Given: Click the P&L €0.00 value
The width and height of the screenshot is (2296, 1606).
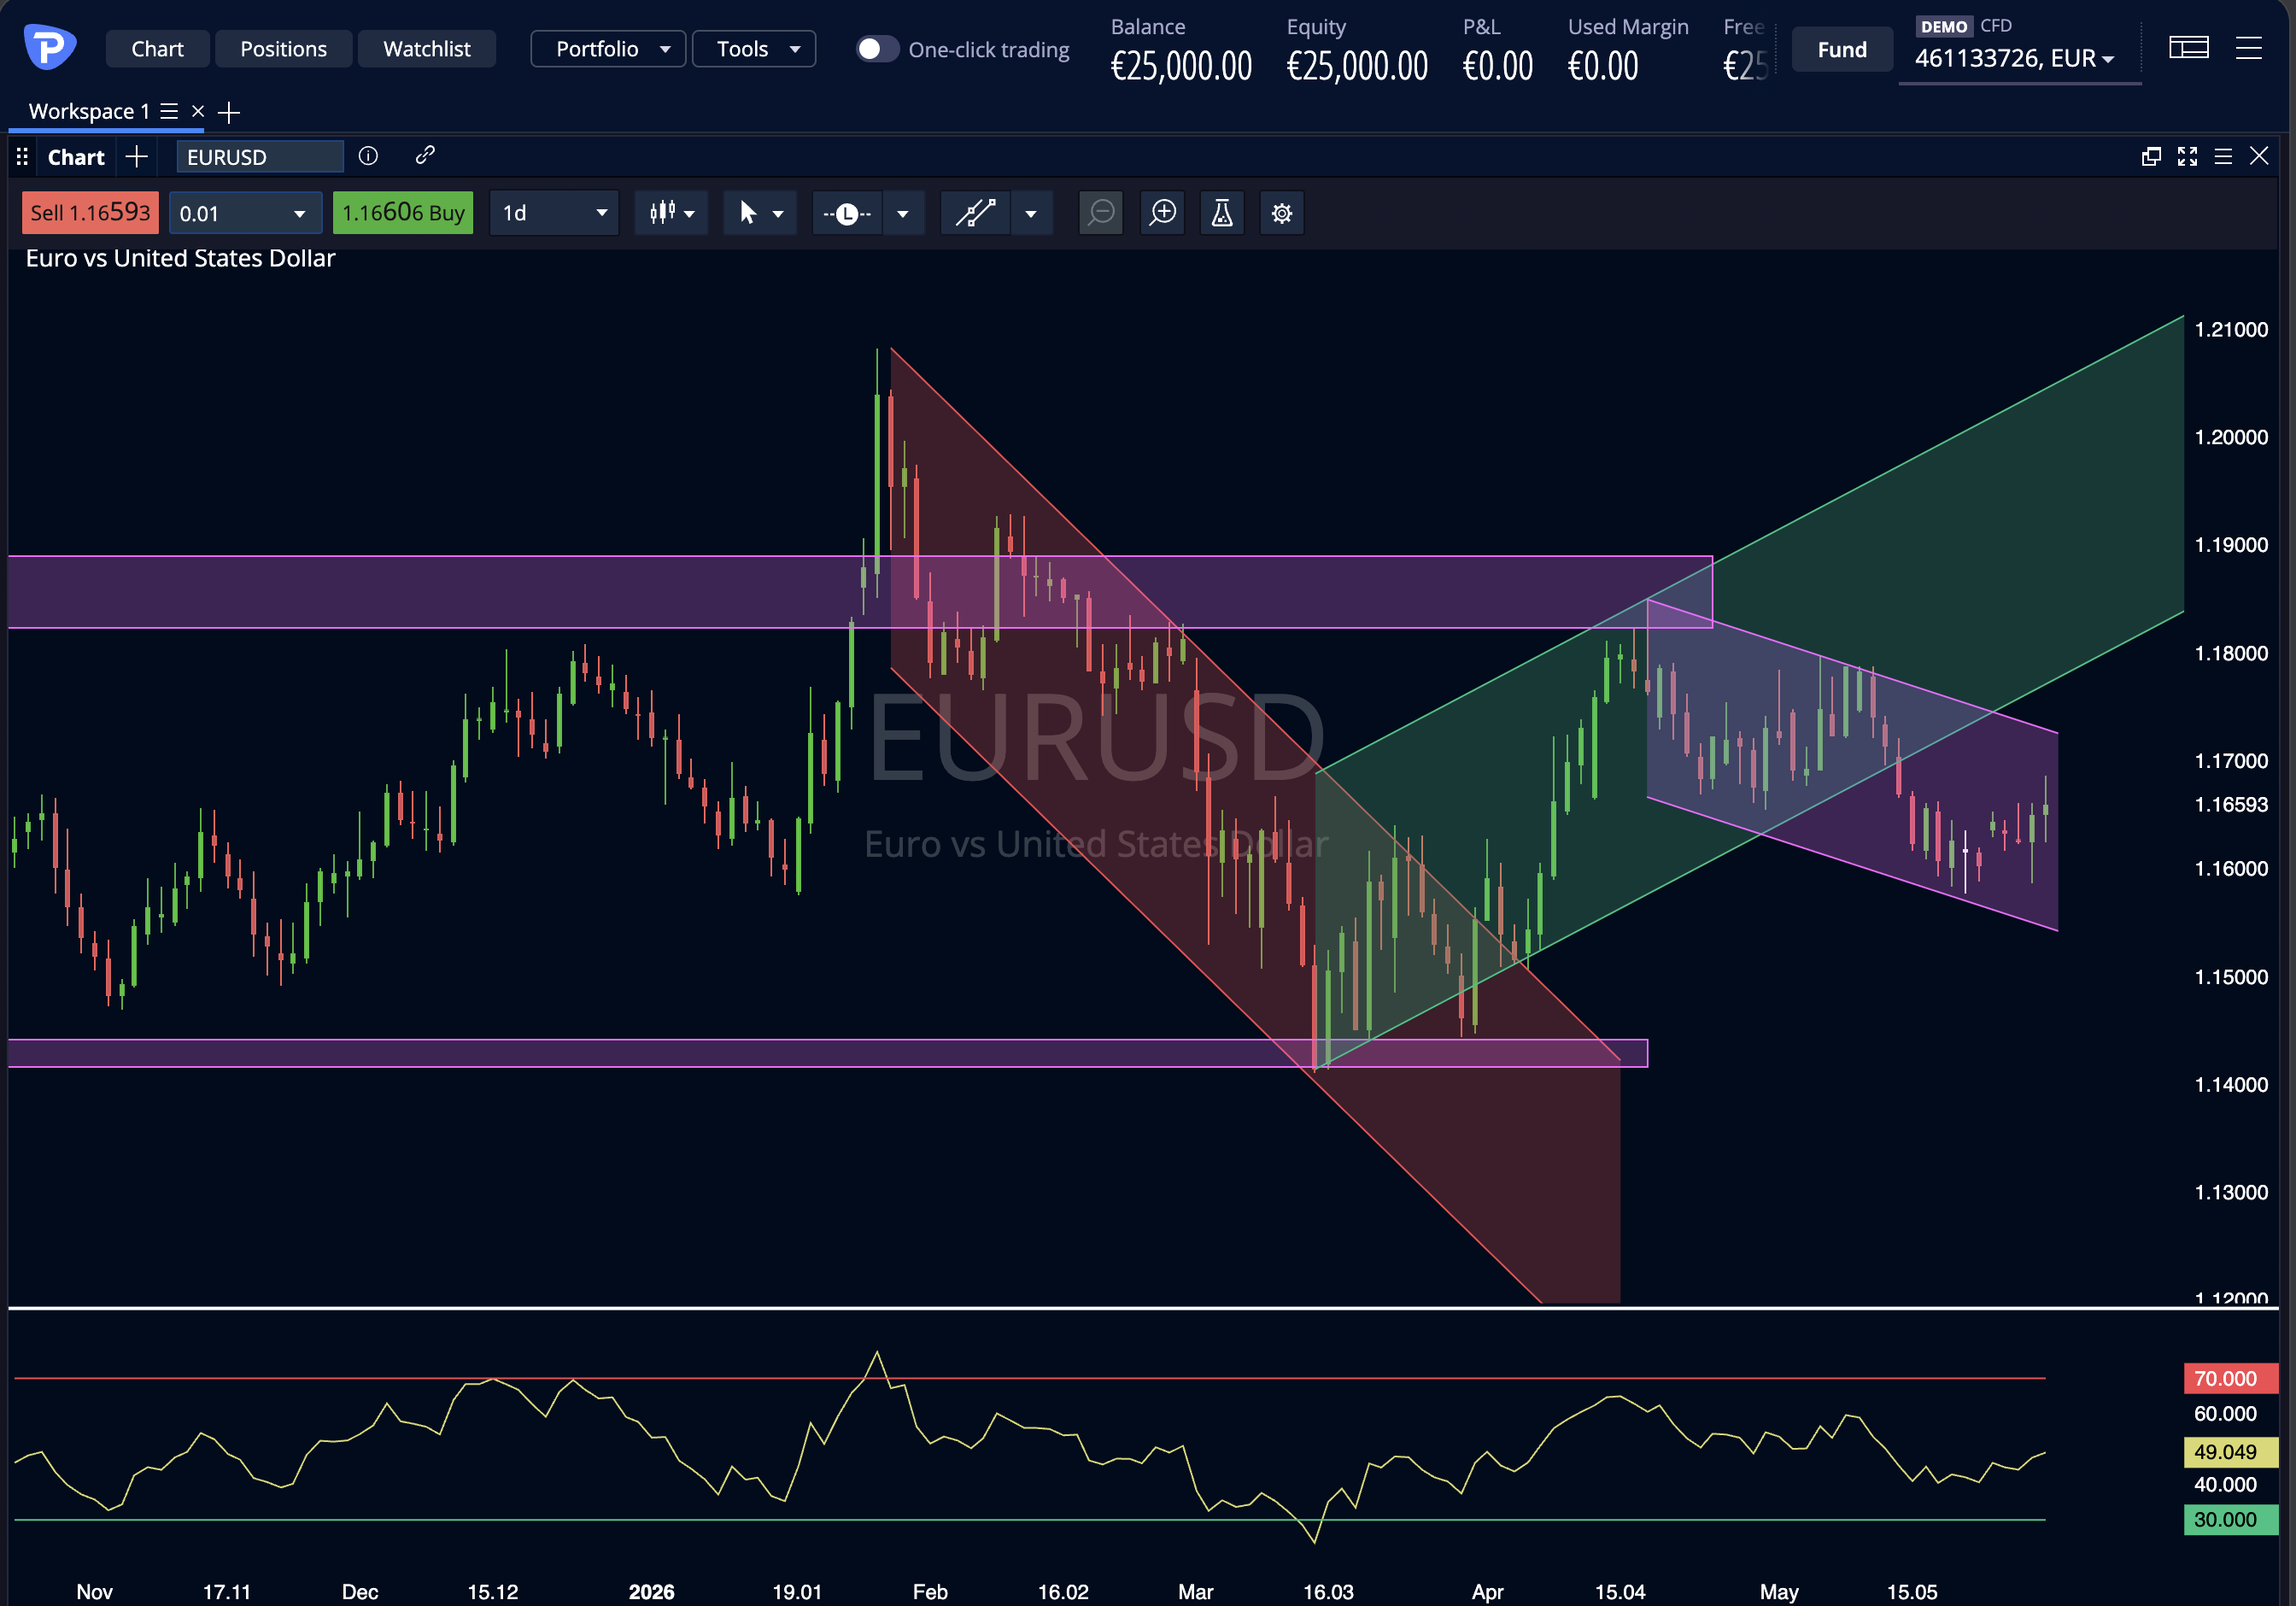Looking at the screenshot, I should point(1497,66).
